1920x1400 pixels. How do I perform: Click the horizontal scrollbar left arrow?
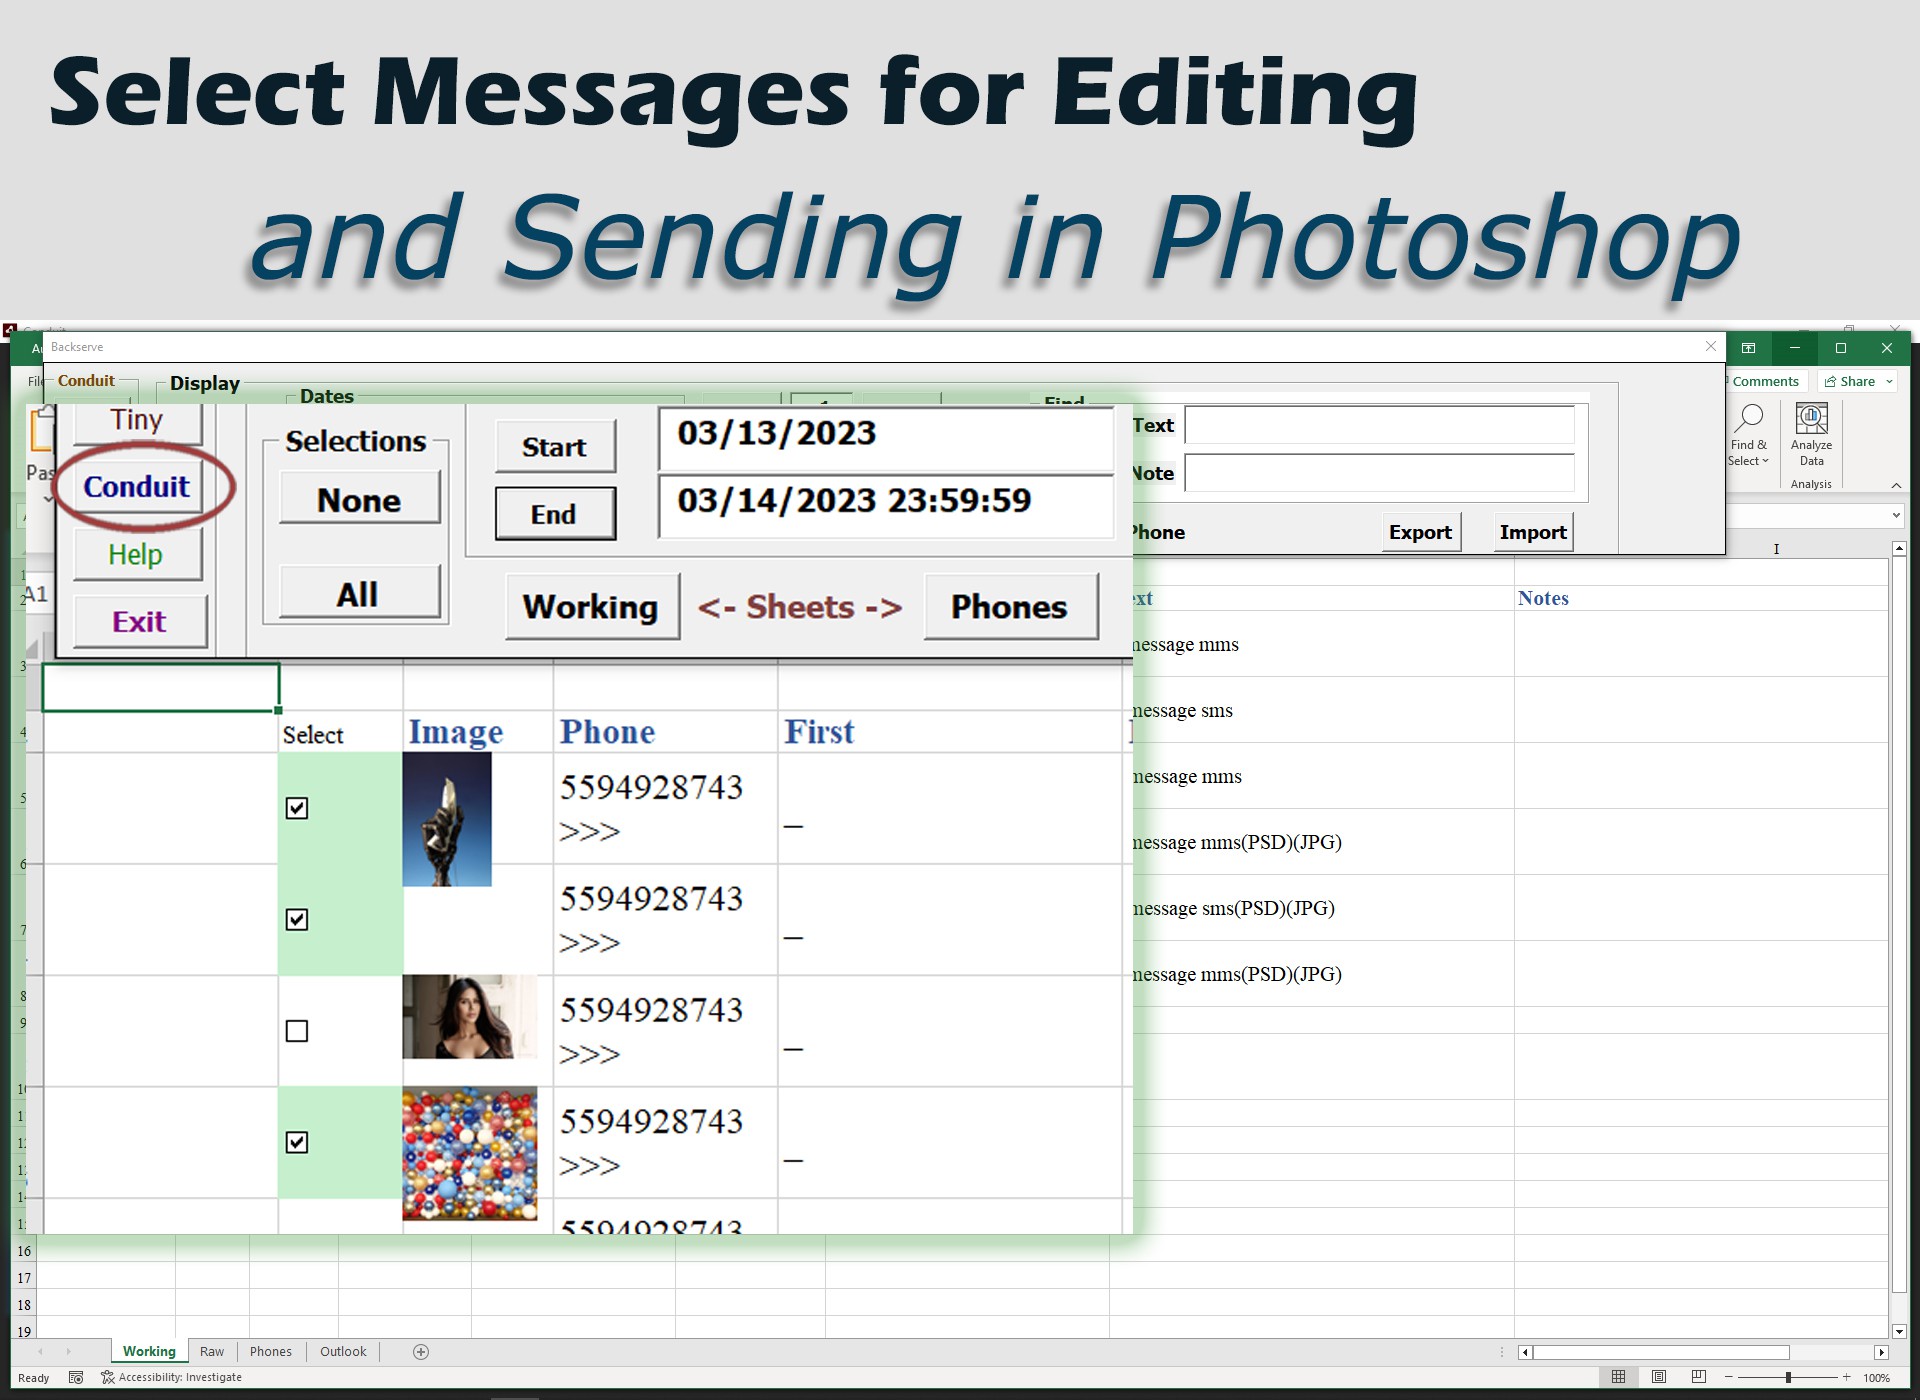click(x=1525, y=1352)
